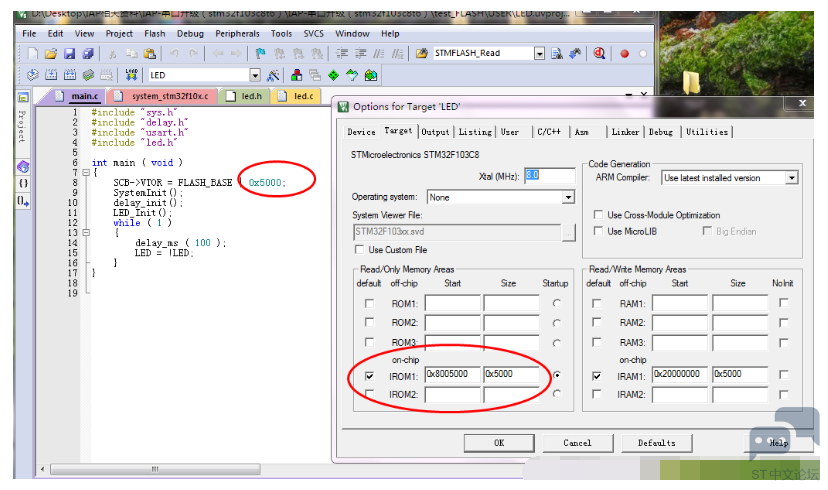Tick the Use Custom File checkbox
The height and width of the screenshot is (490, 828).
click(x=360, y=249)
